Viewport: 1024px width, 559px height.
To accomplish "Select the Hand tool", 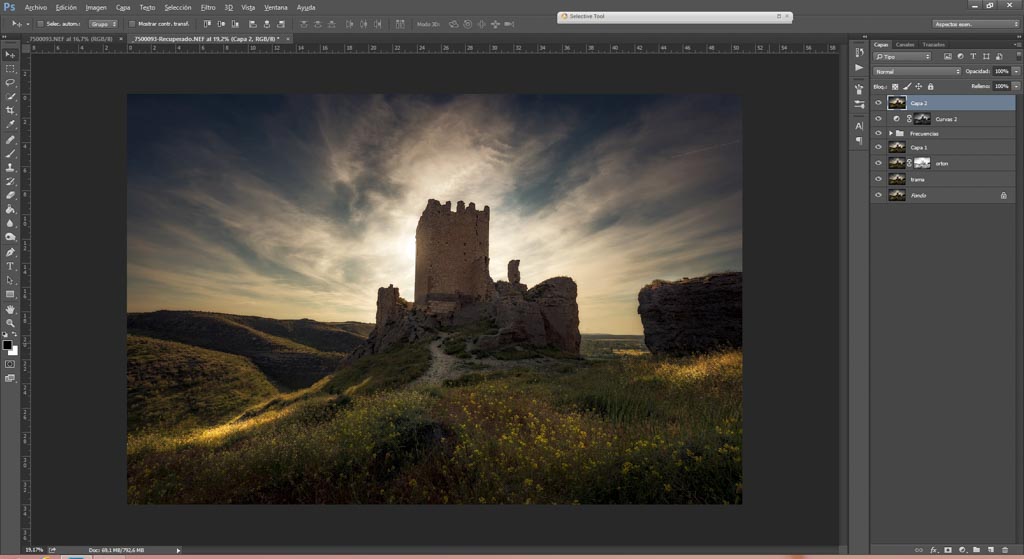I will (10, 309).
